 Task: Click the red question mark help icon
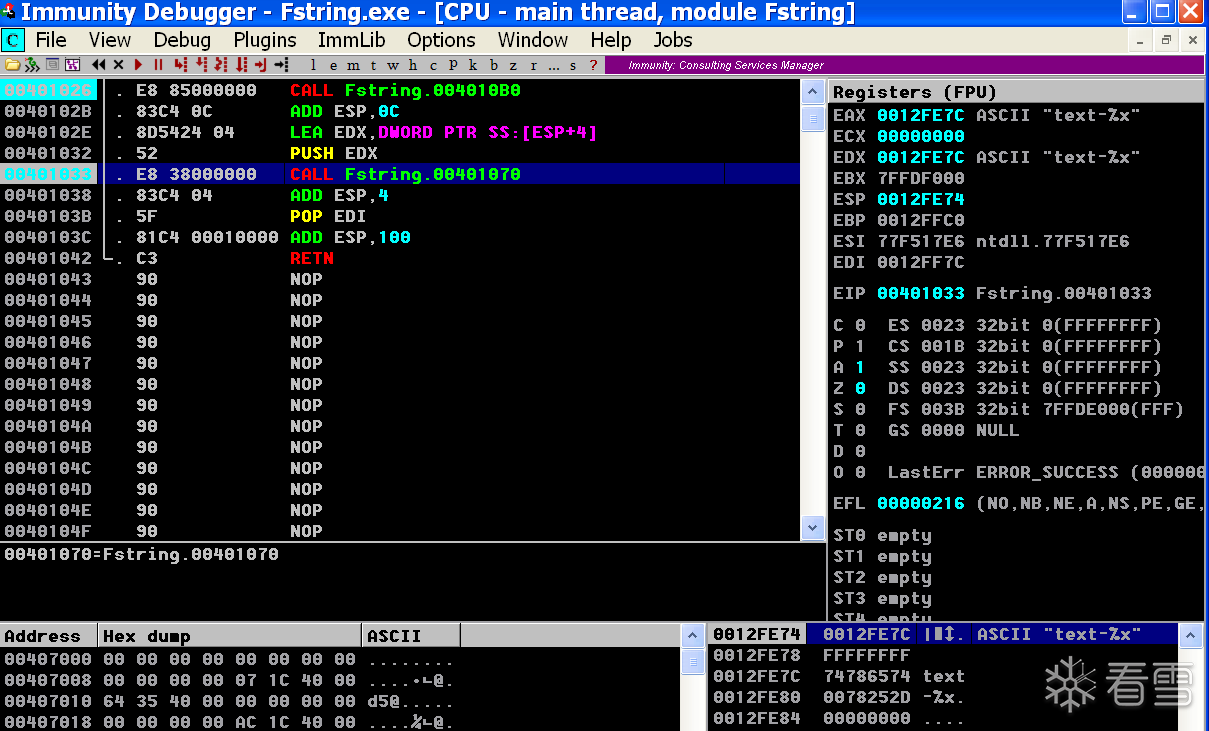click(x=593, y=65)
